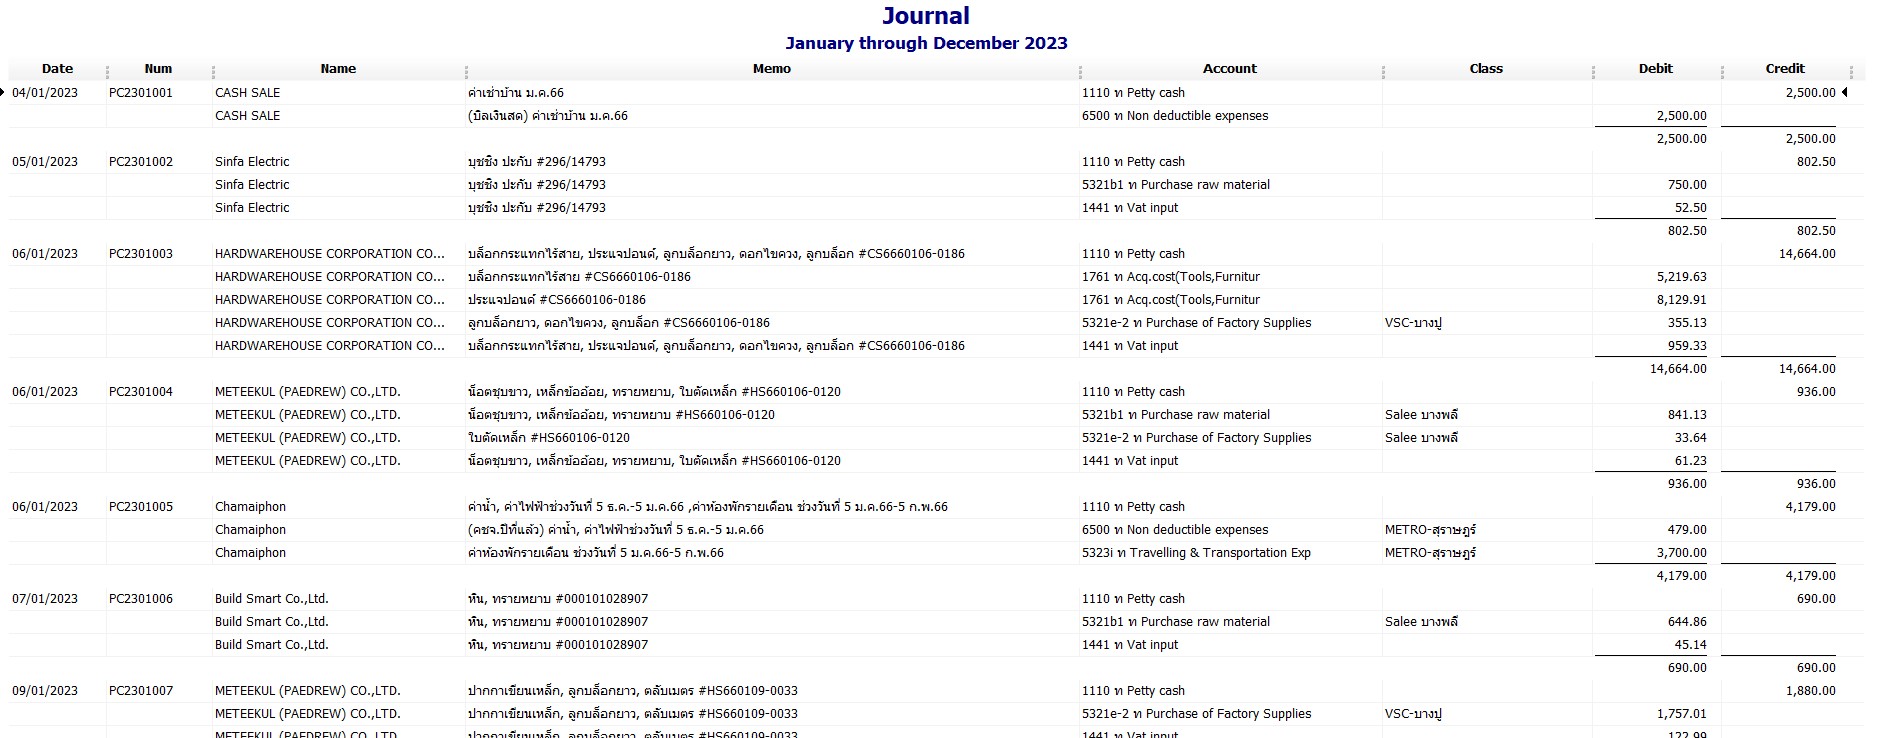Click Sinfa Electric debit 750.00
Image resolution: width=1880 pixels, height=738 pixels.
1687,185
